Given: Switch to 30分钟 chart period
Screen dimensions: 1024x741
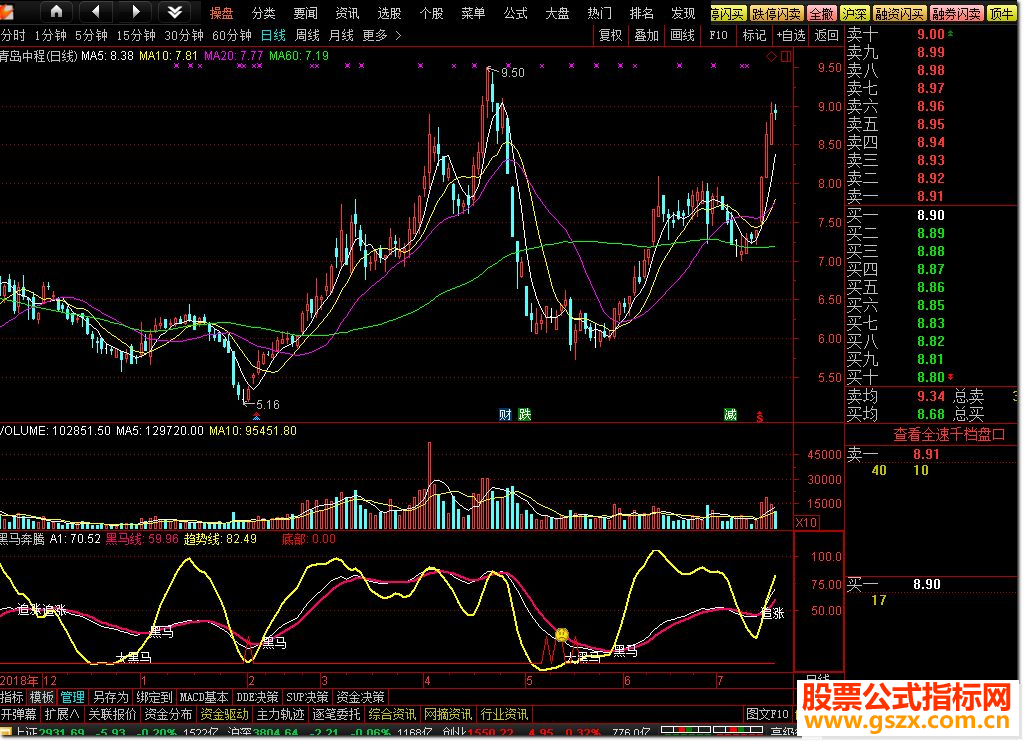Looking at the screenshot, I should [x=184, y=35].
